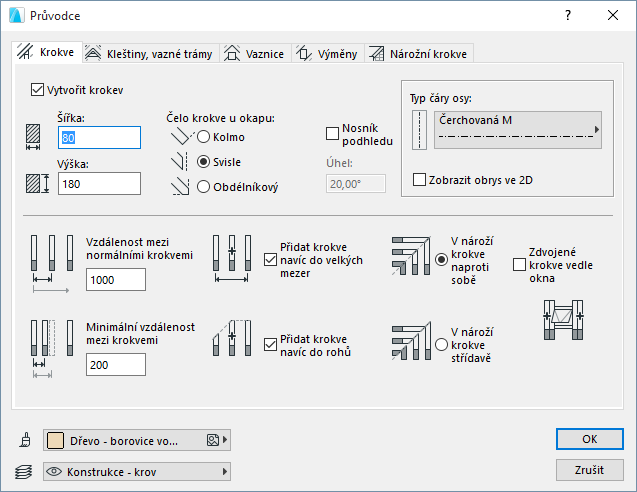
Task: Toggle the Vytvořit krokev checkbox
Action: coord(39,90)
